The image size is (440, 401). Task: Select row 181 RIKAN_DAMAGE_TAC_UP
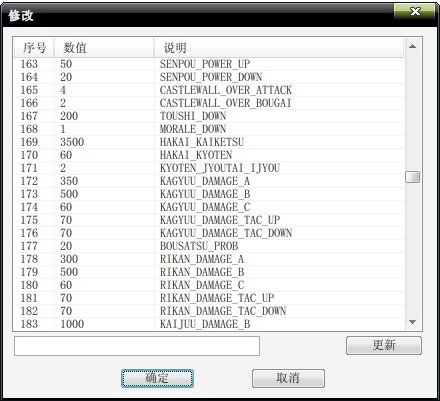point(209,298)
